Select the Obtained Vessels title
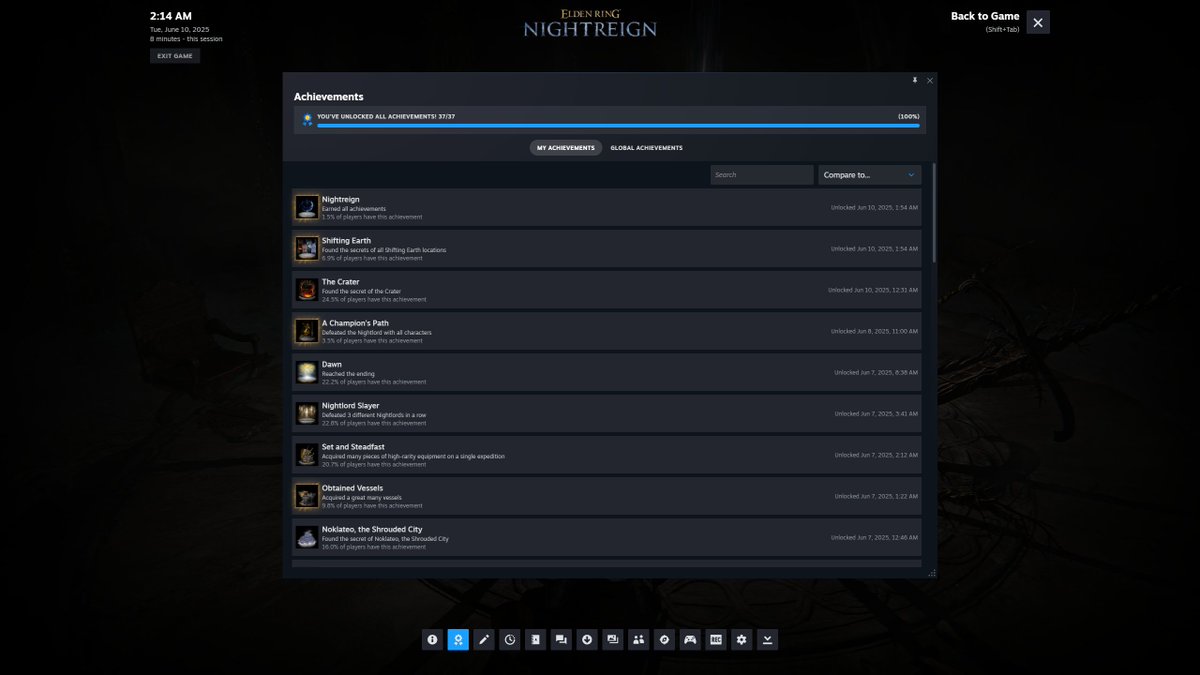 352,488
